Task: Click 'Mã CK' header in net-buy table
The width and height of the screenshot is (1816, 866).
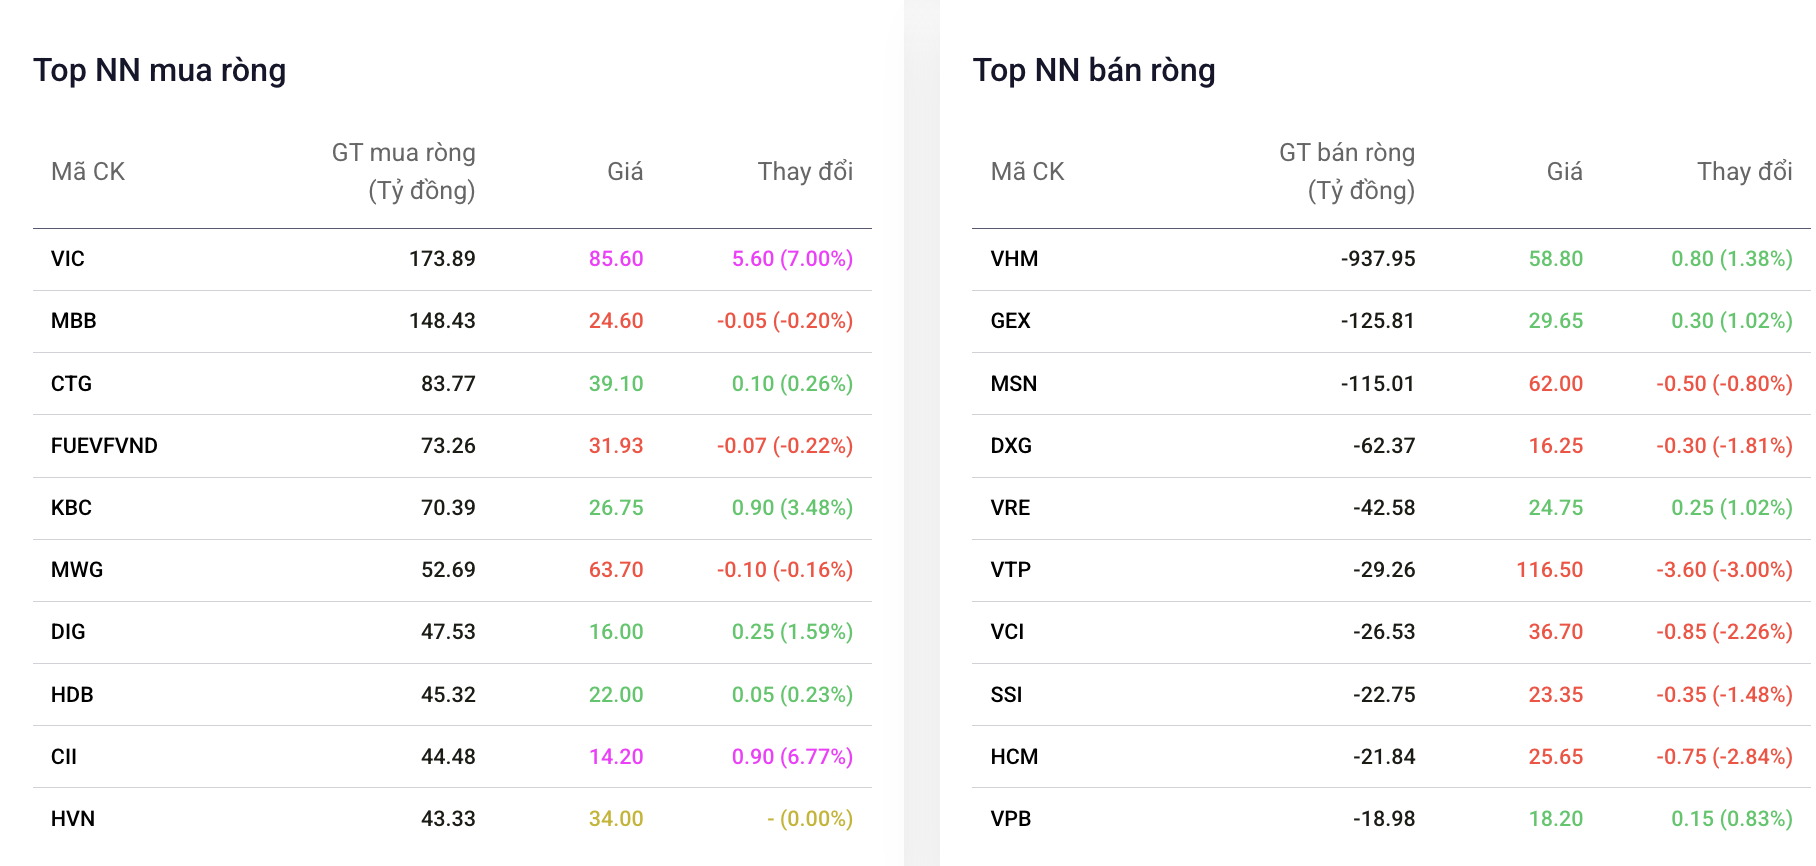Action: click(x=88, y=172)
